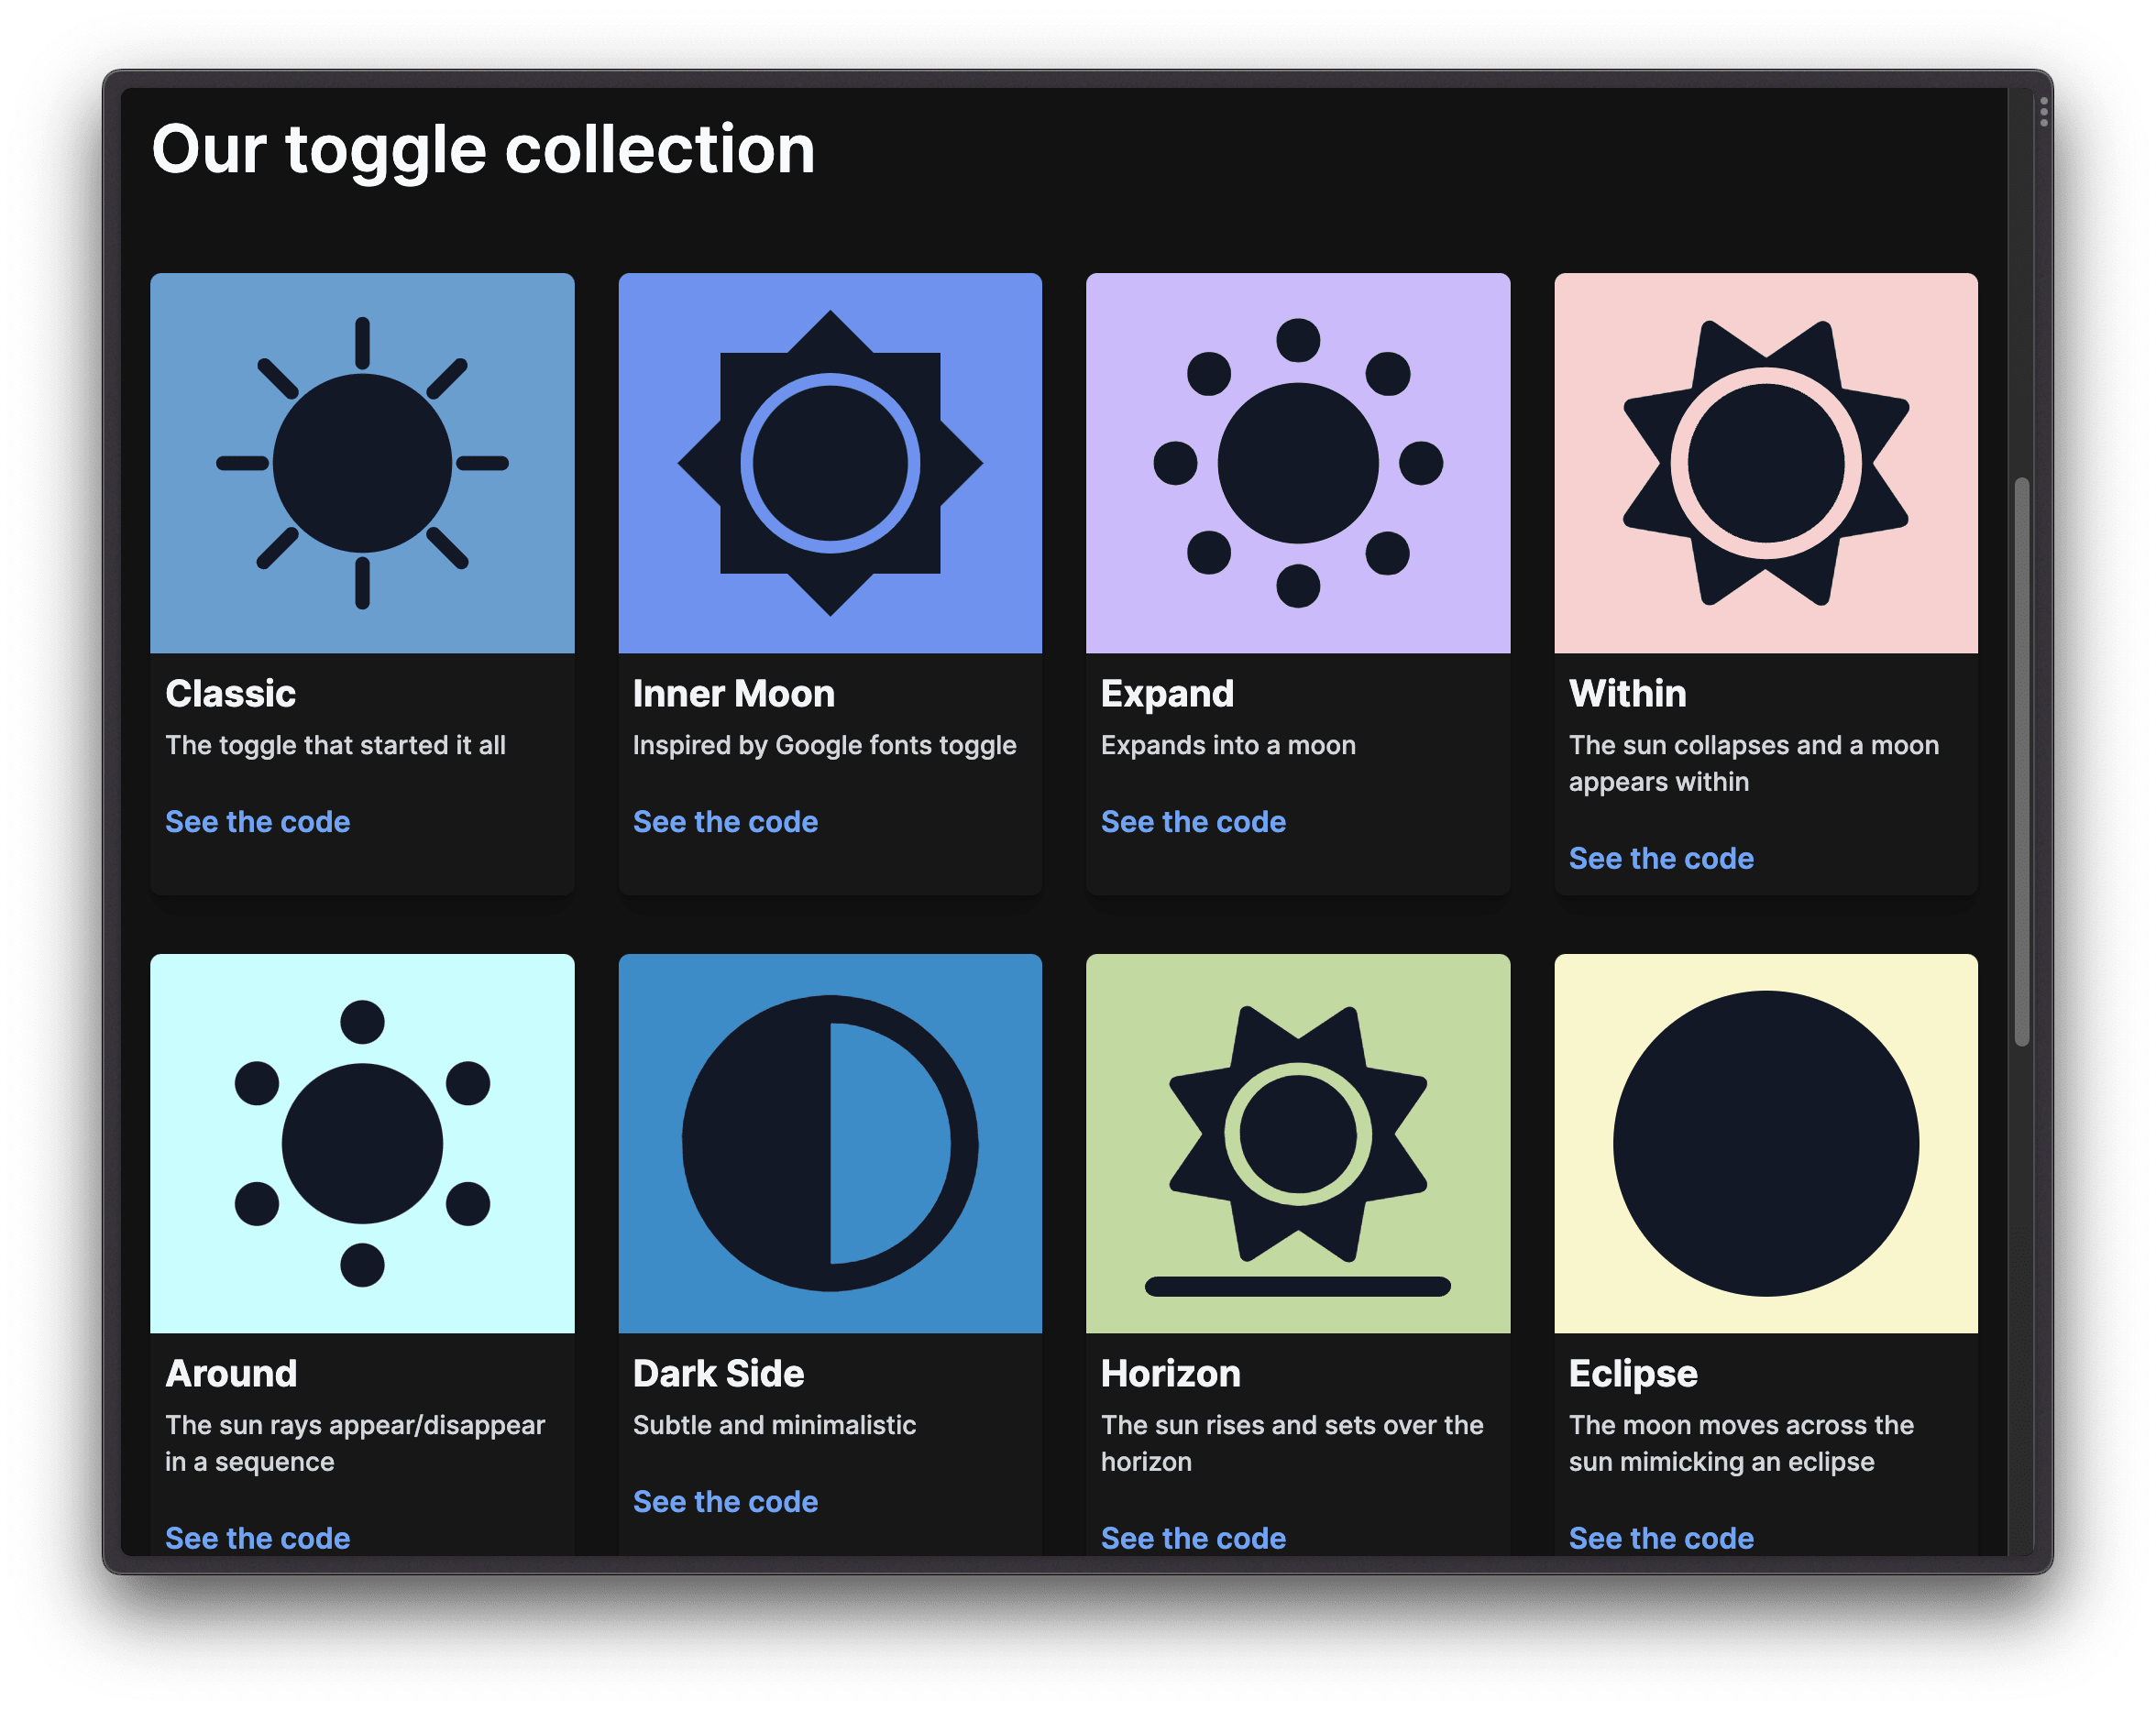
Task: Click the 'Eclipse' card title
Action: pyautogui.click(x=1632, y=1374)
